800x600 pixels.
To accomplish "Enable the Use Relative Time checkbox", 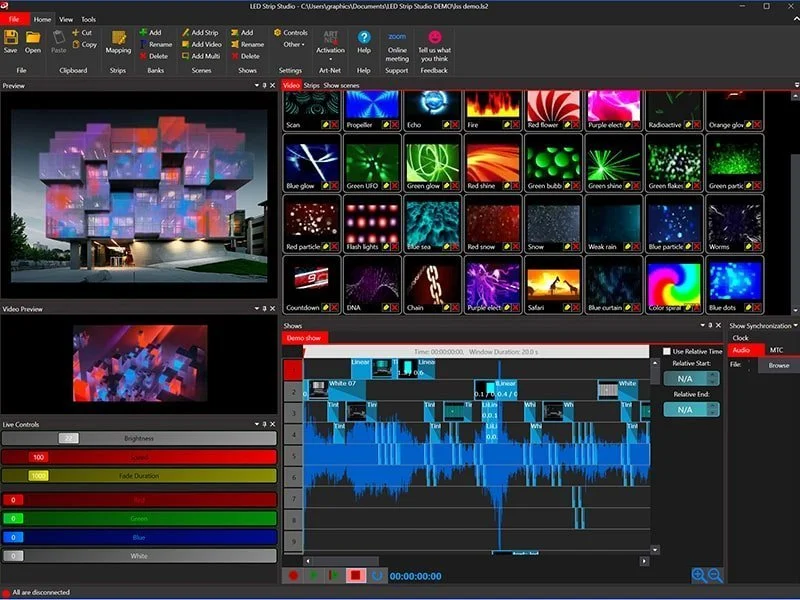I will (x=668, y=352).
